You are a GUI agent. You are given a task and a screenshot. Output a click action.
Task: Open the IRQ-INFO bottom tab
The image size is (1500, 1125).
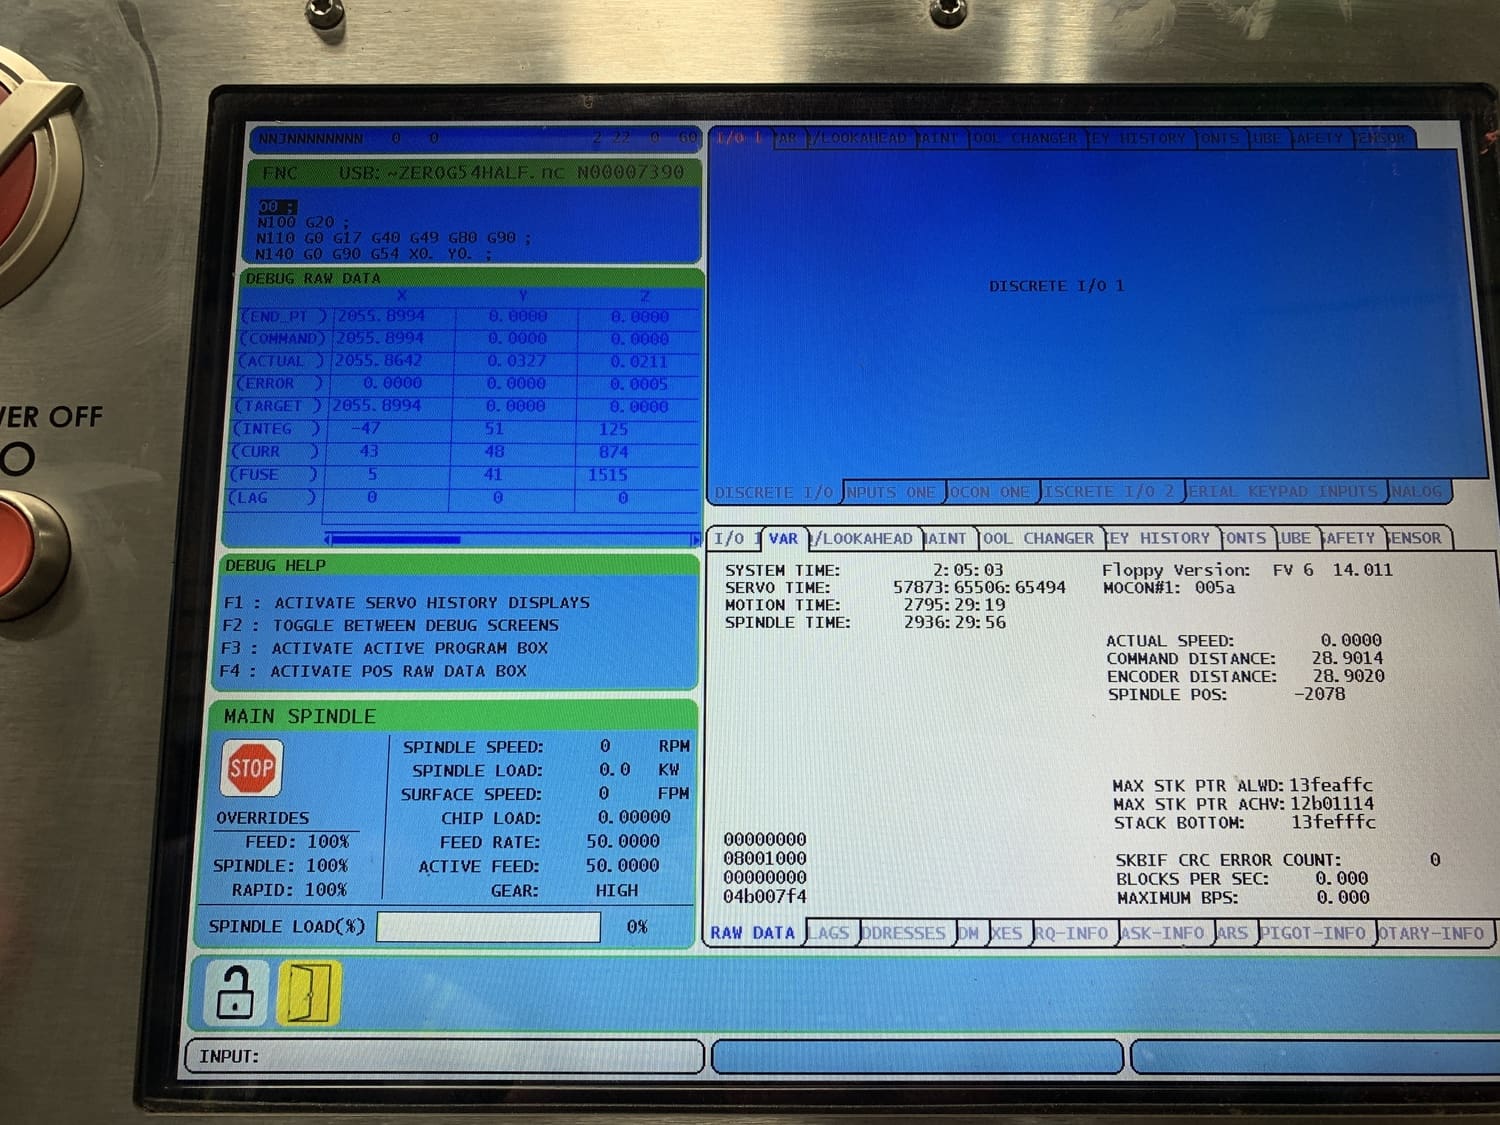click(x=1071, y=933)
